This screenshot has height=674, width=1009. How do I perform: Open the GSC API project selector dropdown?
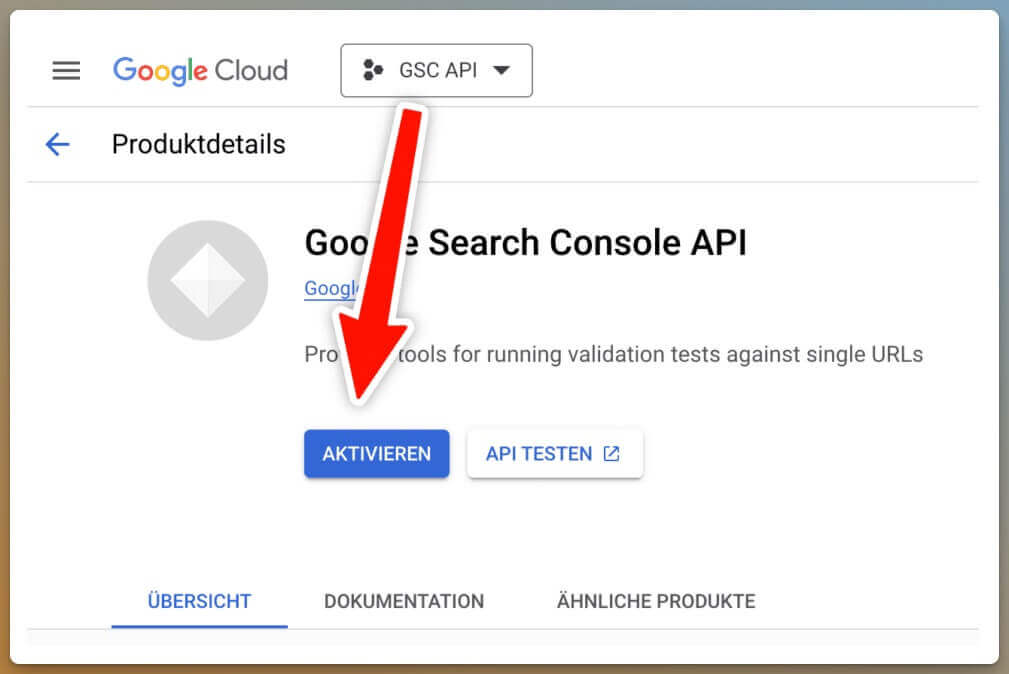click(436, 70)
